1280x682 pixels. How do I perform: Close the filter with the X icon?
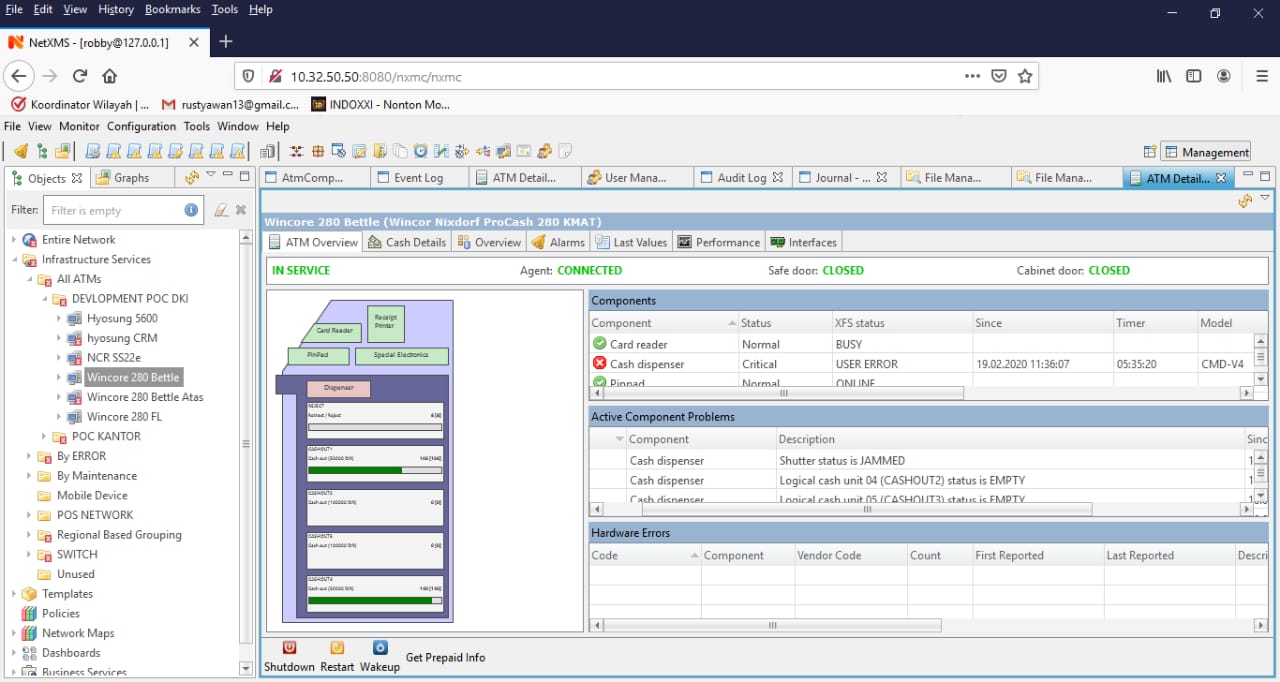coord(241,210)
